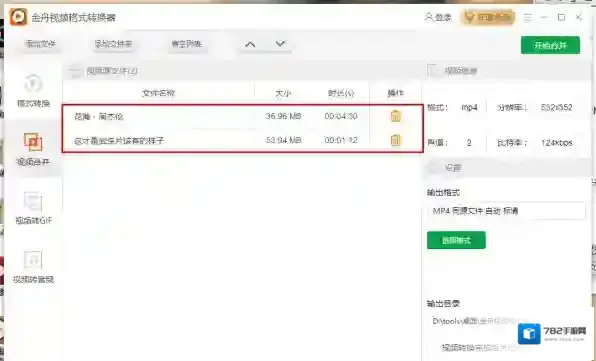Click the 操作 column header
The width and height of the screenshot is (596, 361).
point(395,93)
